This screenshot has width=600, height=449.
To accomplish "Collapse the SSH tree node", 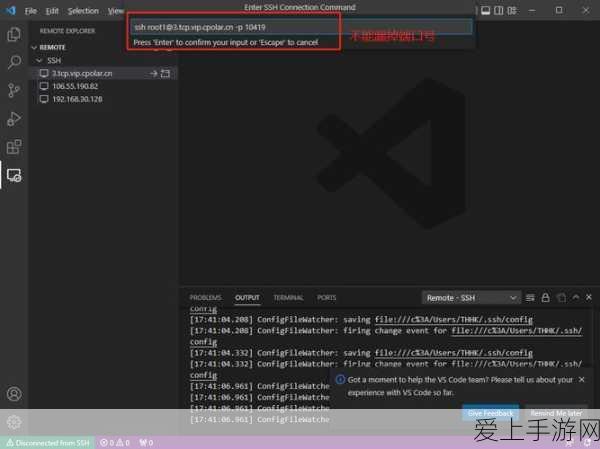I will pos(39,60).
